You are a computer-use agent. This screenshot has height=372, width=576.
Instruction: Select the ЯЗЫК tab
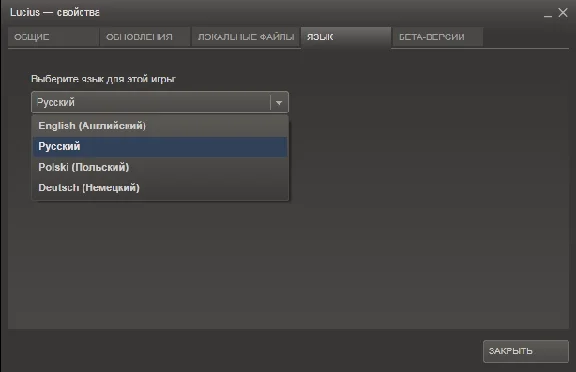point(346,37)
